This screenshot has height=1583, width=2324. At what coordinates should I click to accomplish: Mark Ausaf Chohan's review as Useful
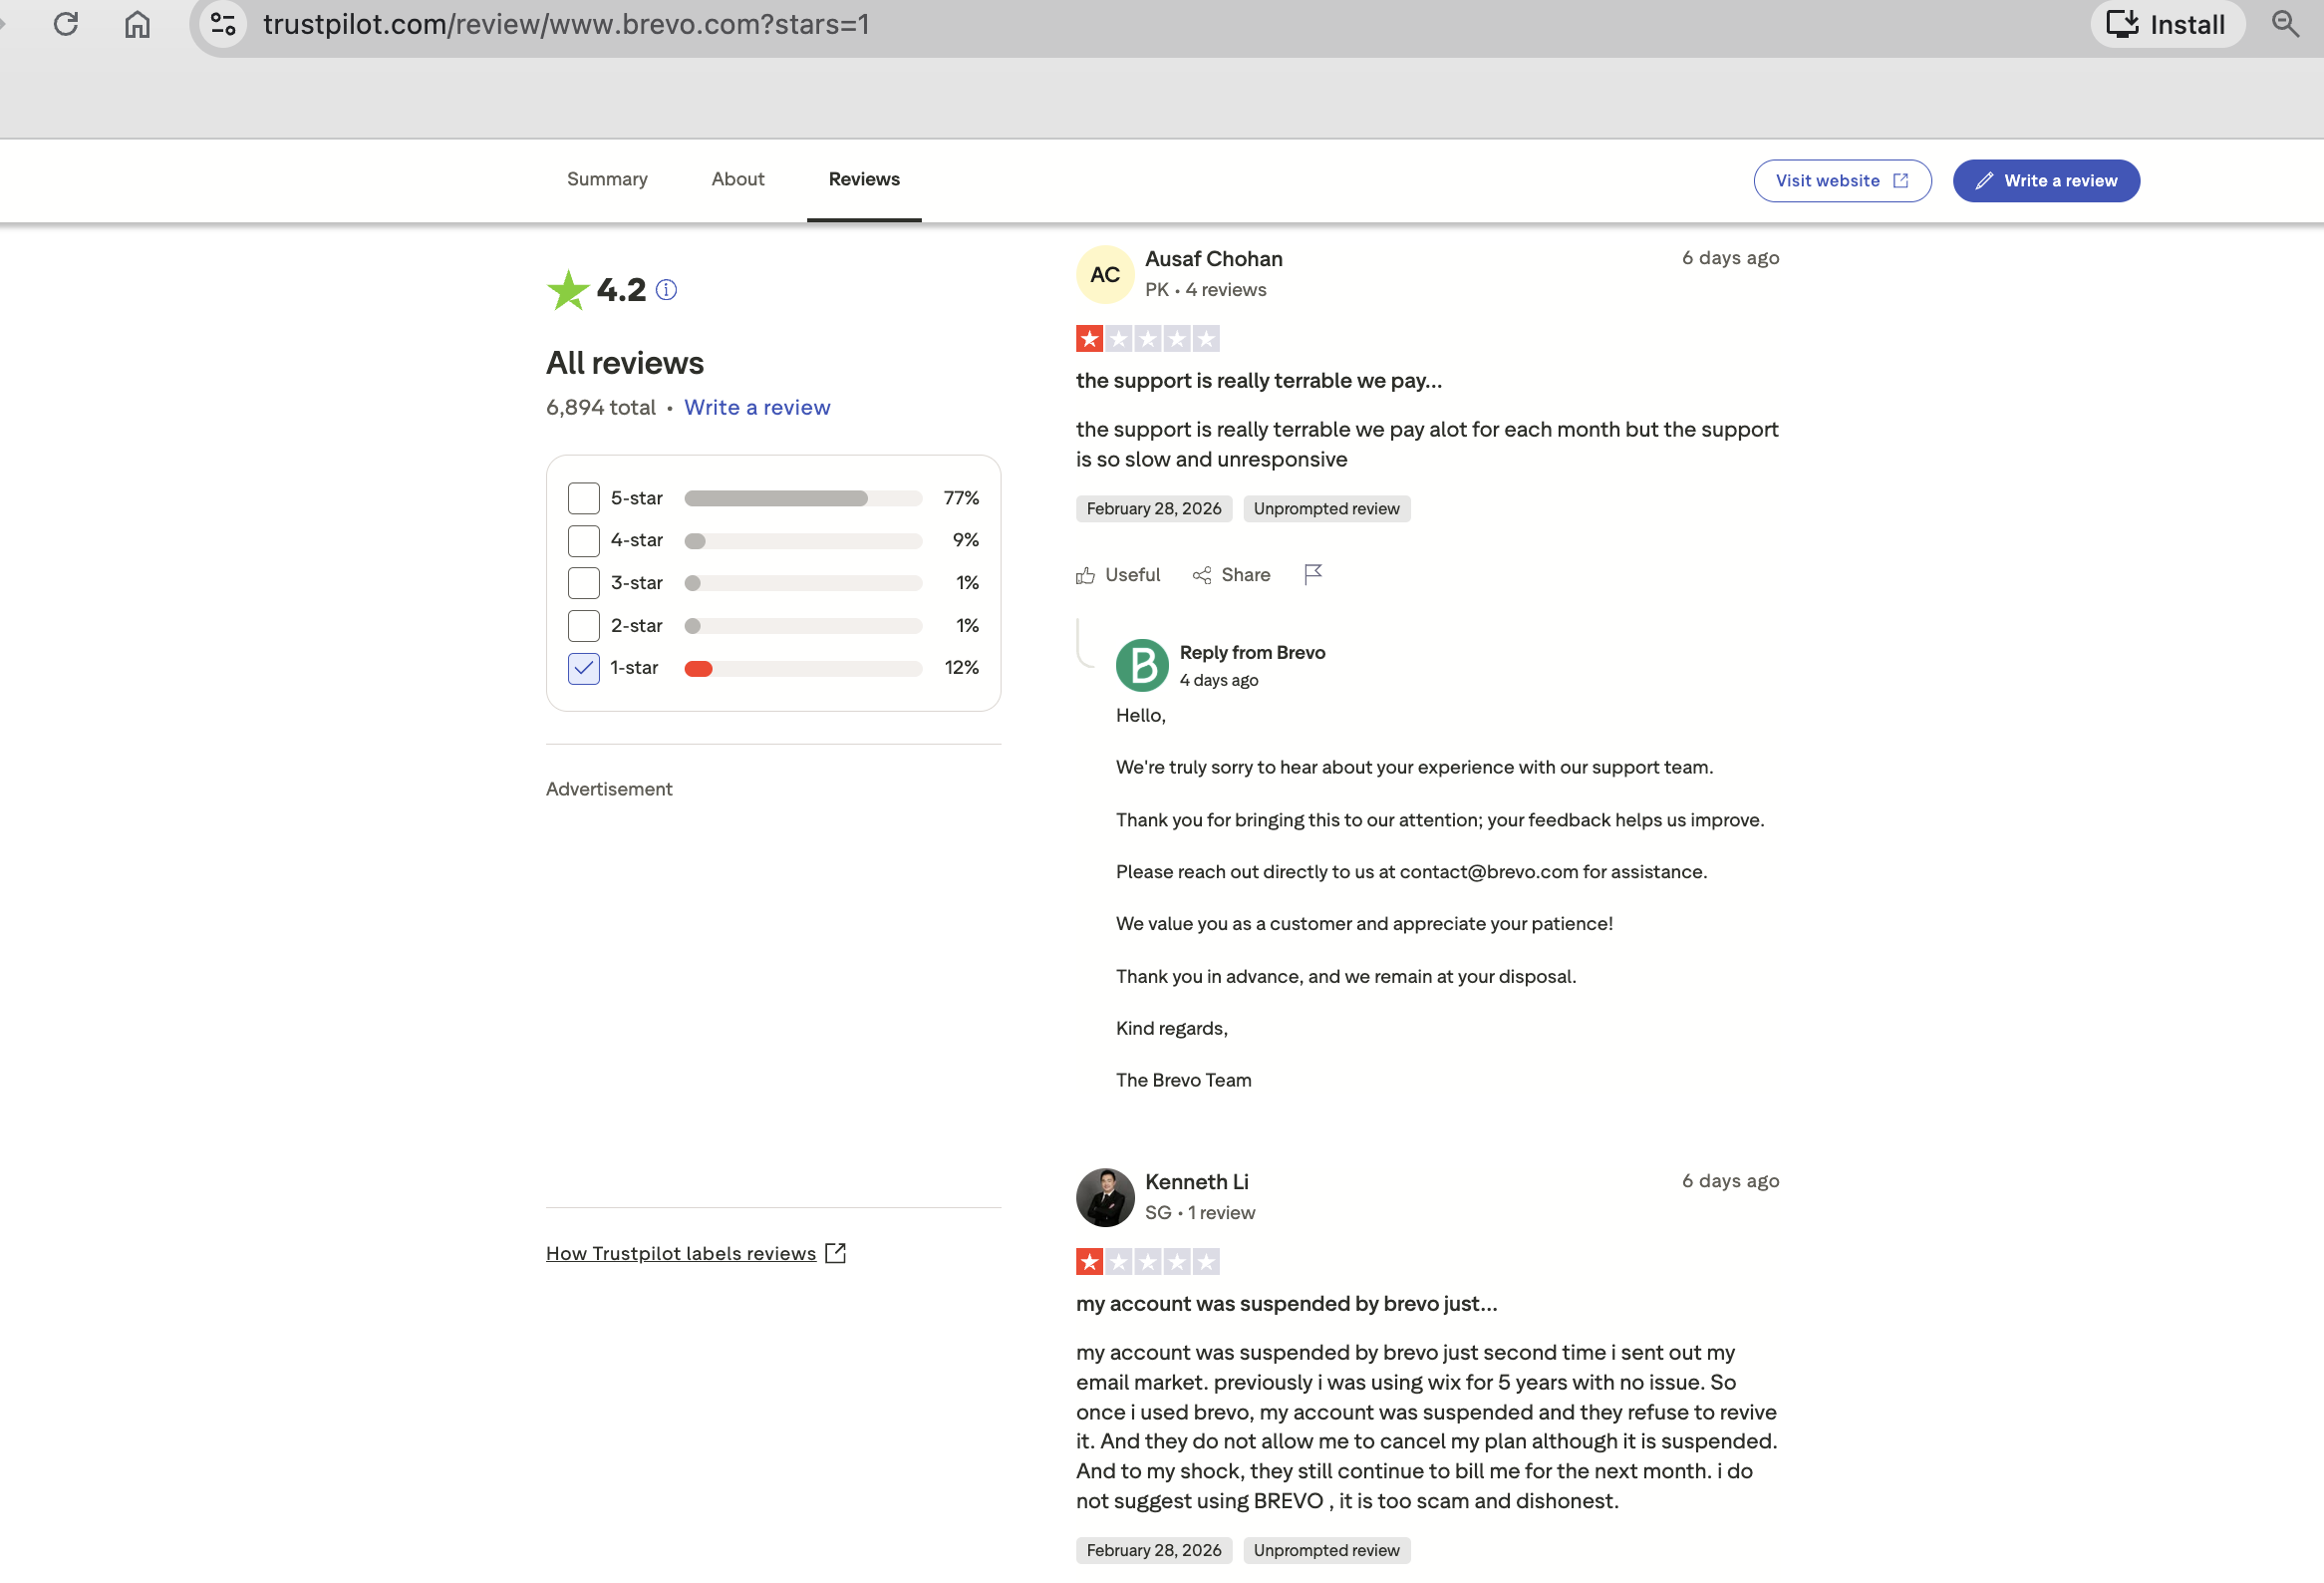(x=1118, y=575)
